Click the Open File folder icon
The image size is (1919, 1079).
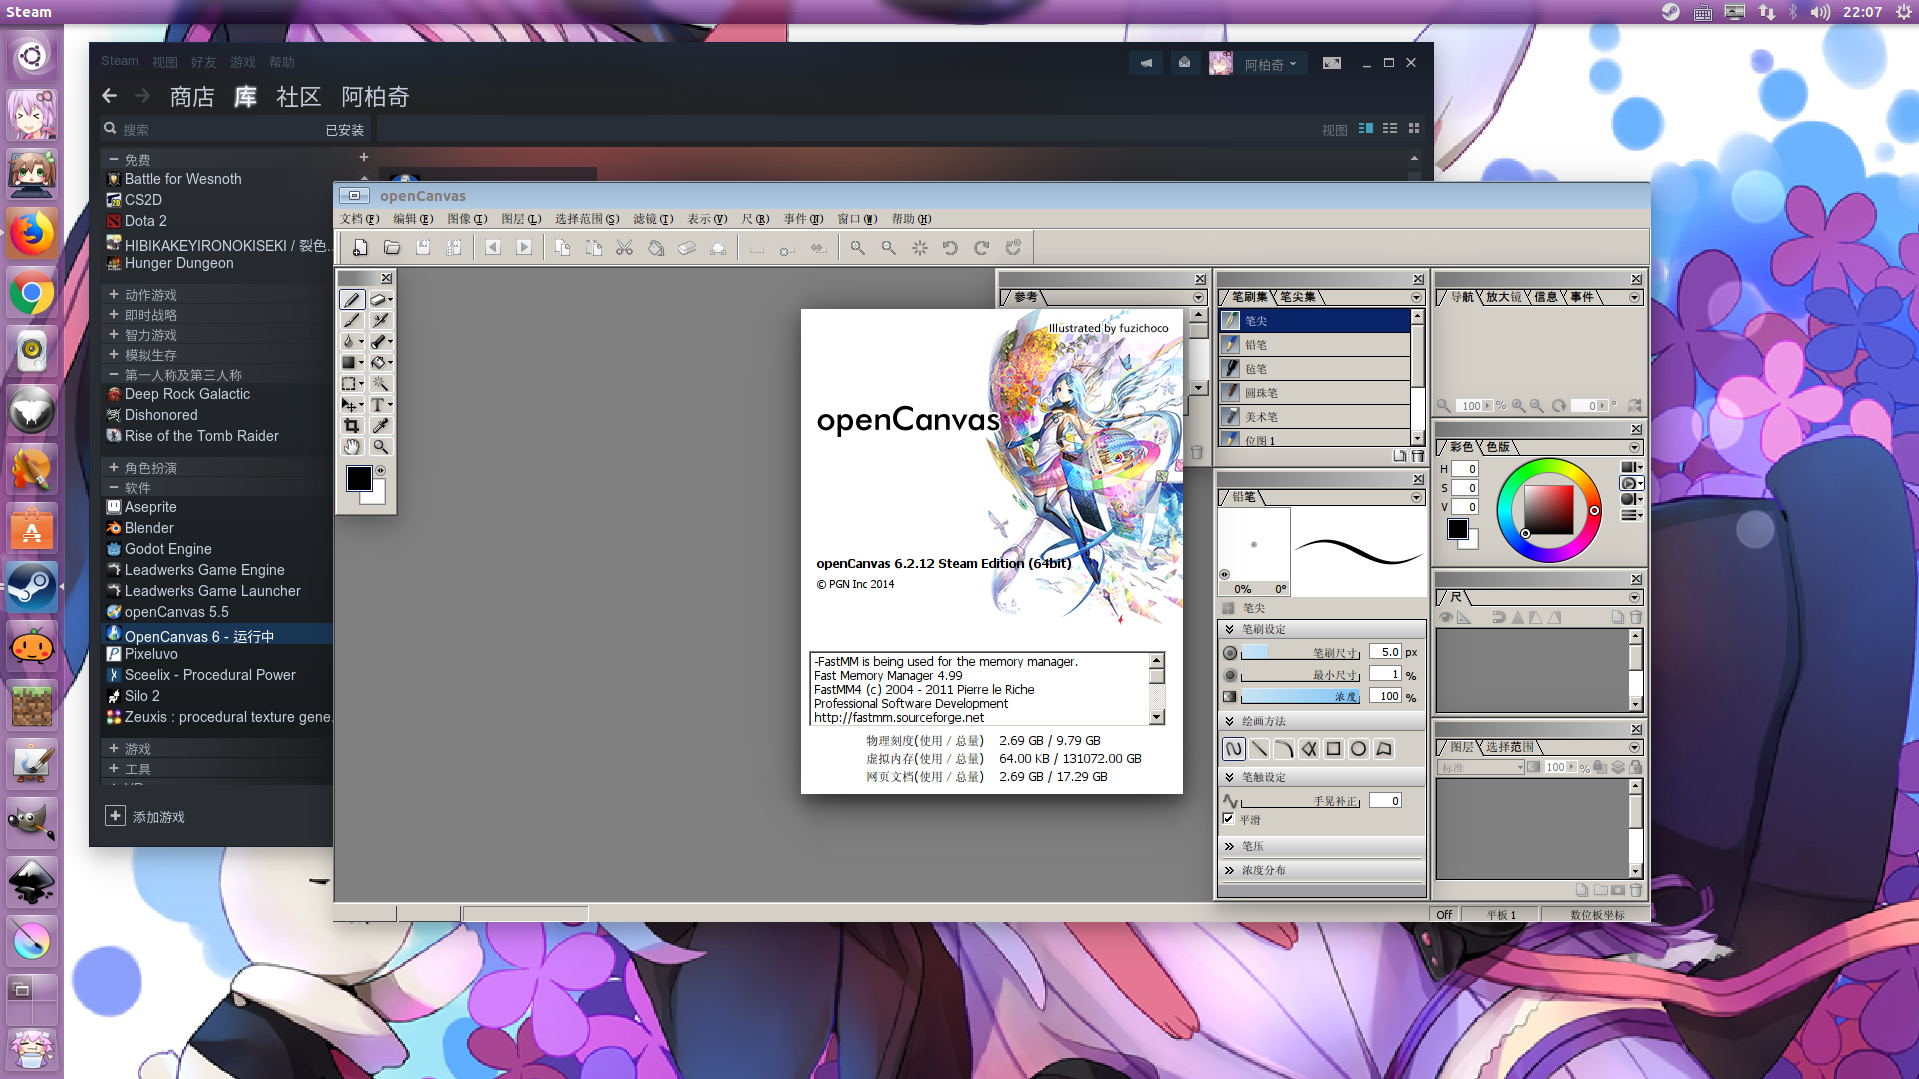pyautogui.click(x=392, y=248)
